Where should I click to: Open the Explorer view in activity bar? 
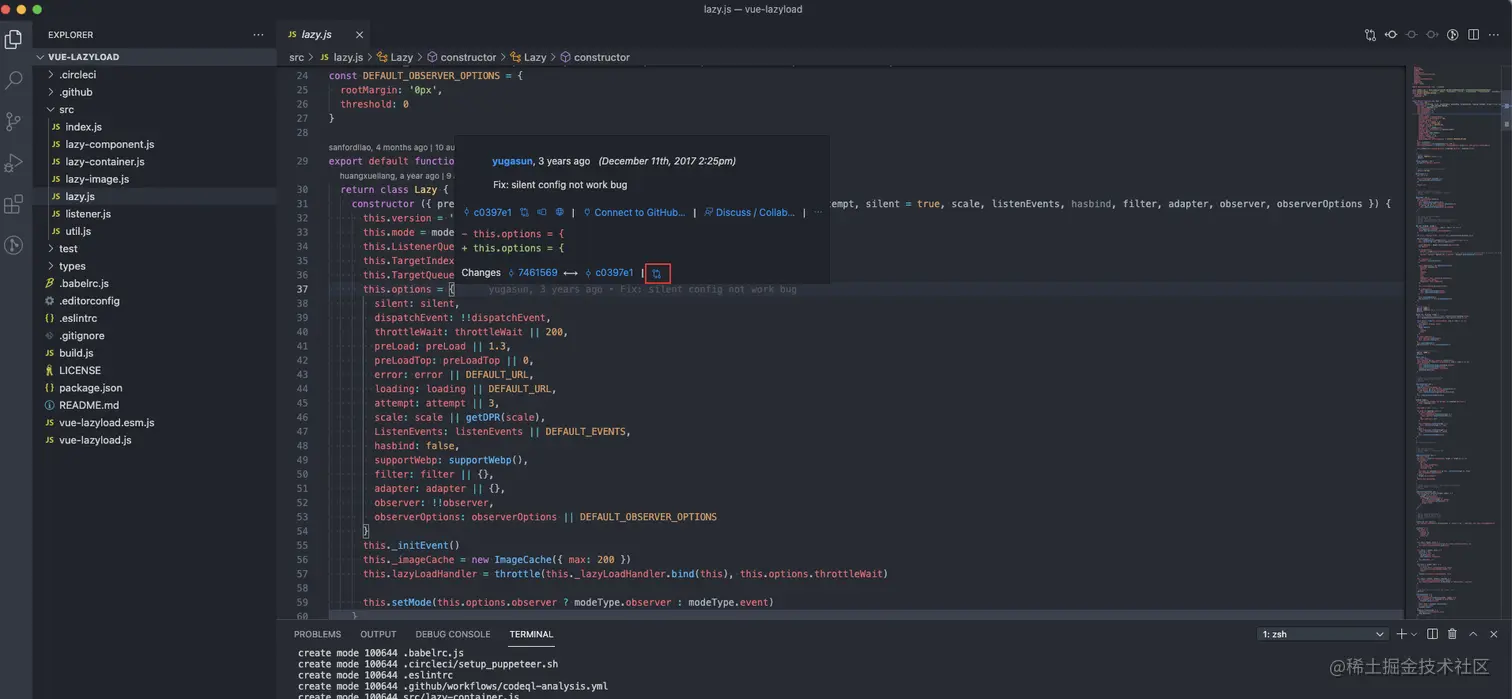tap(14, 40)
